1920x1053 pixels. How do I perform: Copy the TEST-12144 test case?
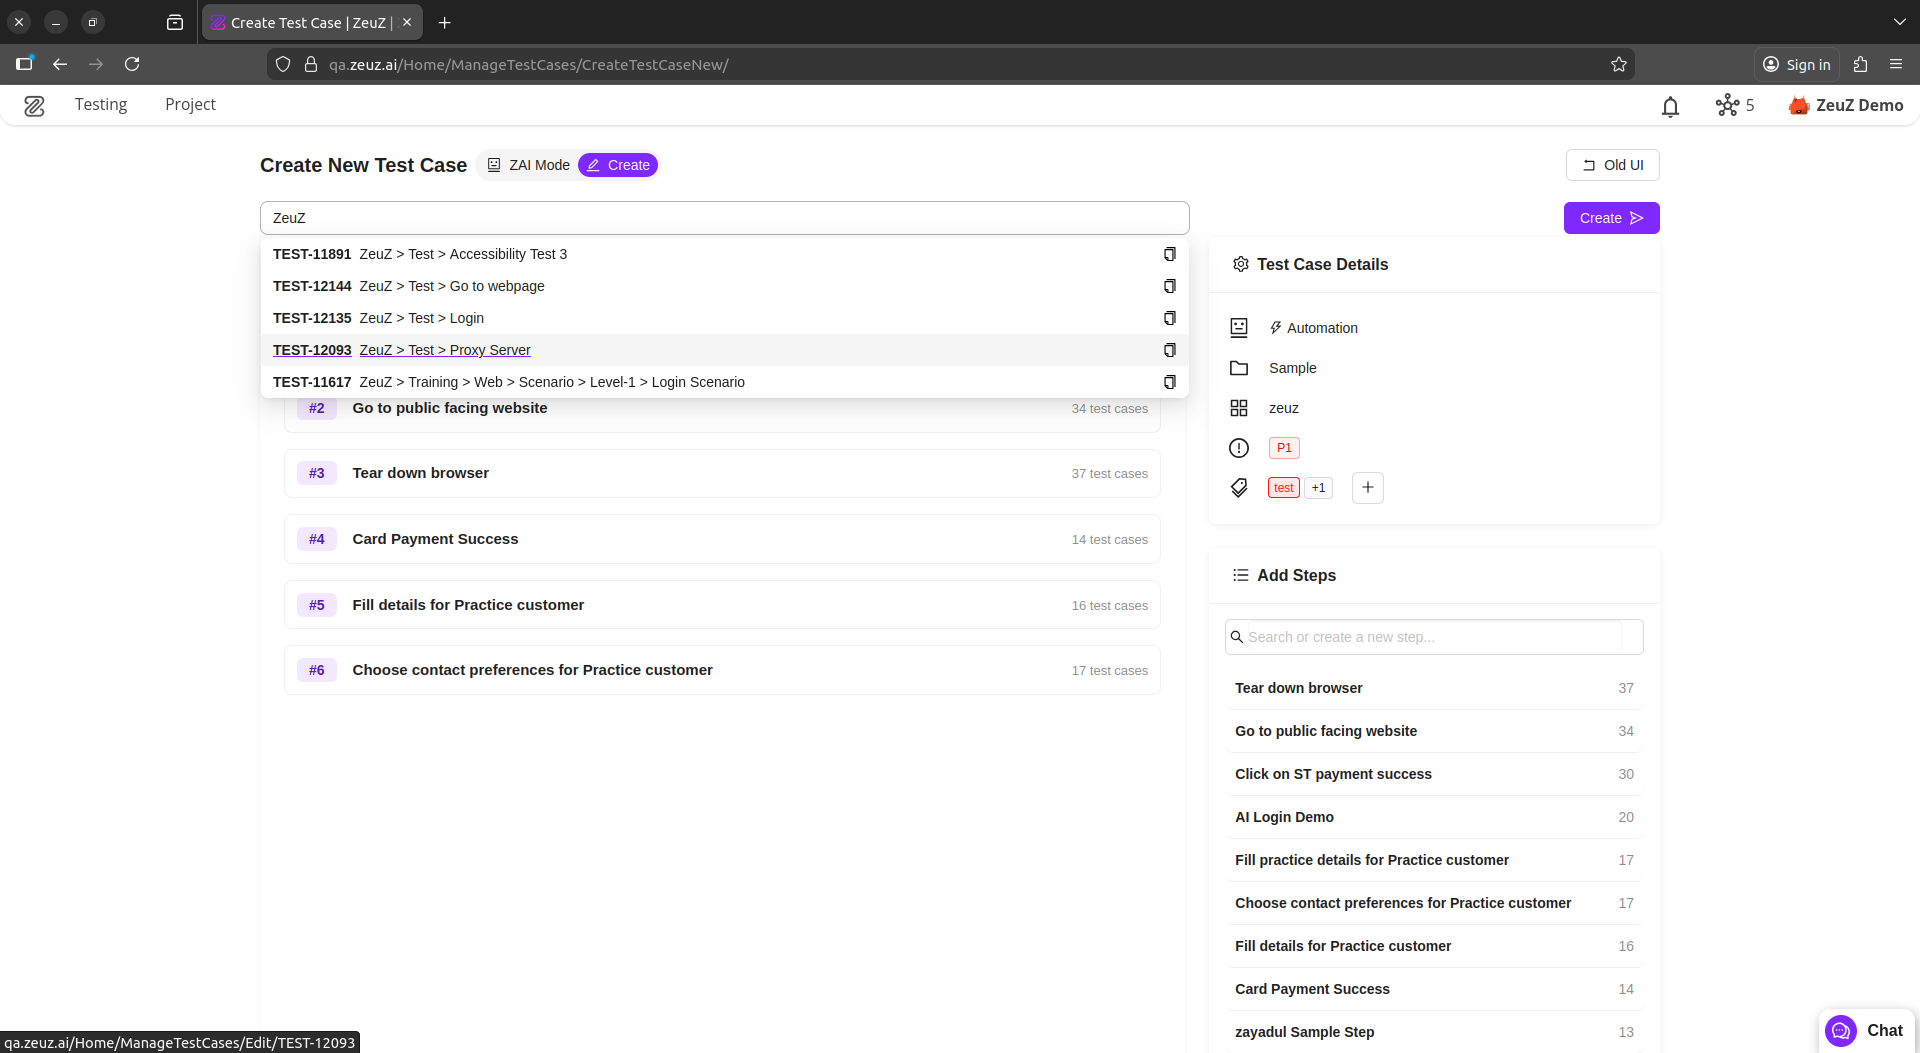tap(1169, 286)
